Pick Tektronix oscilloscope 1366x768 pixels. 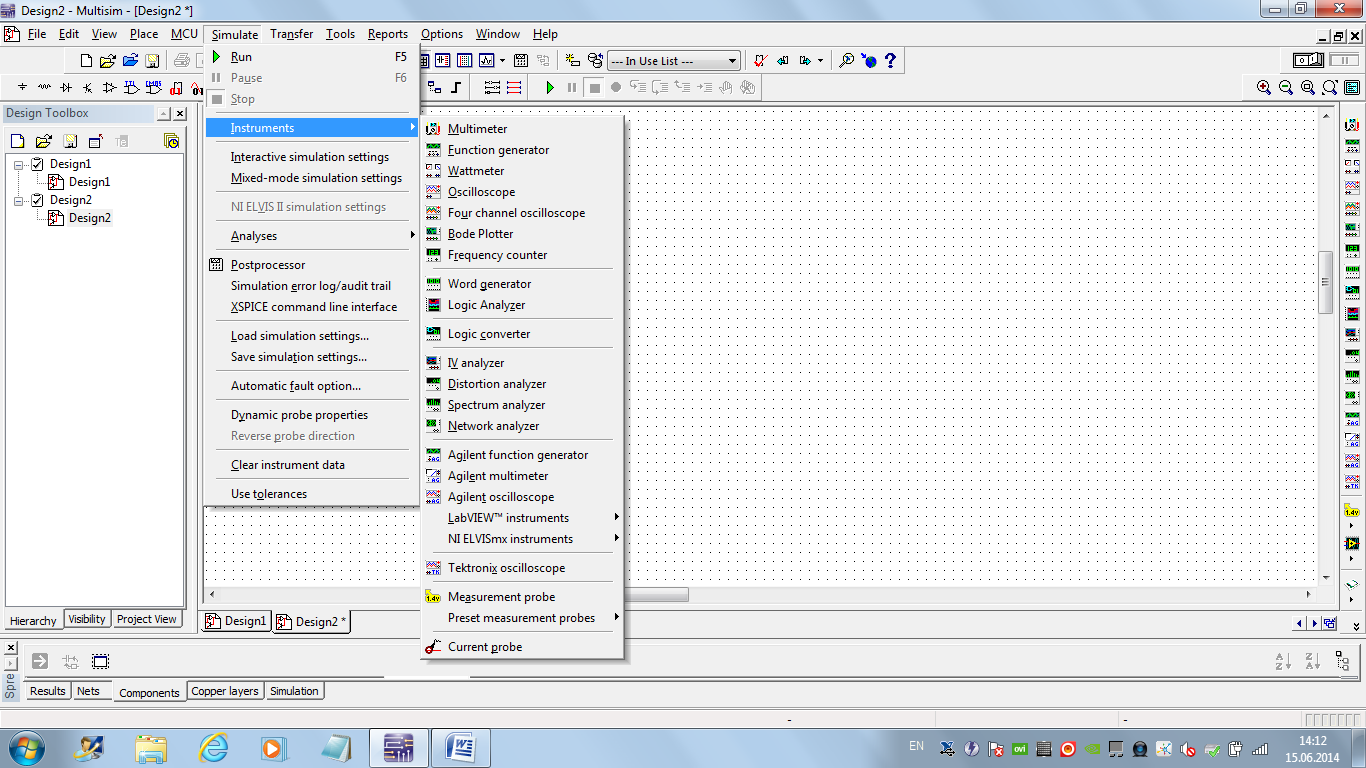click(522, 568)
